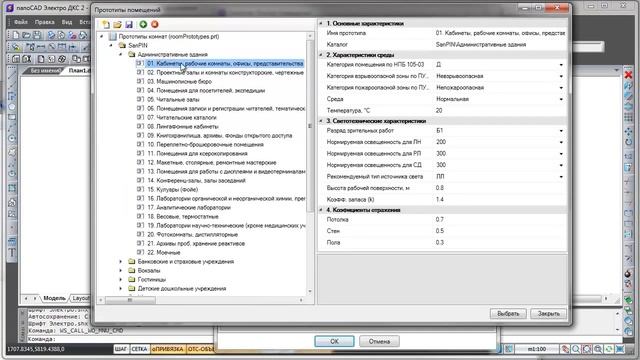Click the open file icon in nanoCAD toolbar

tap(26, 35)
